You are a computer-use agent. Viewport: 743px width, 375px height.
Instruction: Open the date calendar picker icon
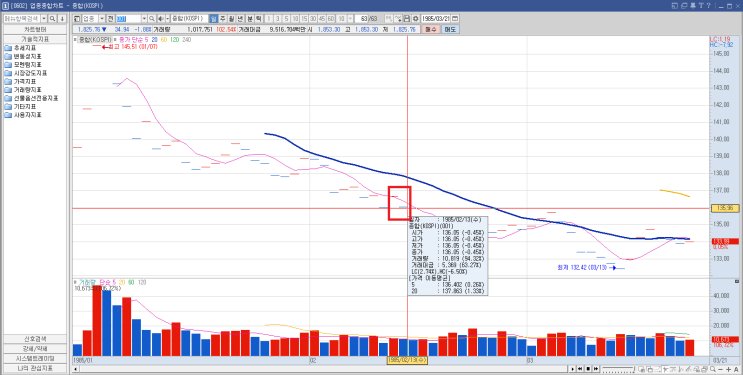[x=455, y=19]
